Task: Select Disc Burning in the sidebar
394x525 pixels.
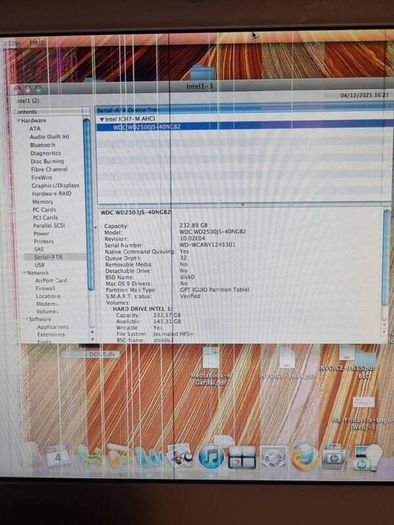Action: pos(47,161)
